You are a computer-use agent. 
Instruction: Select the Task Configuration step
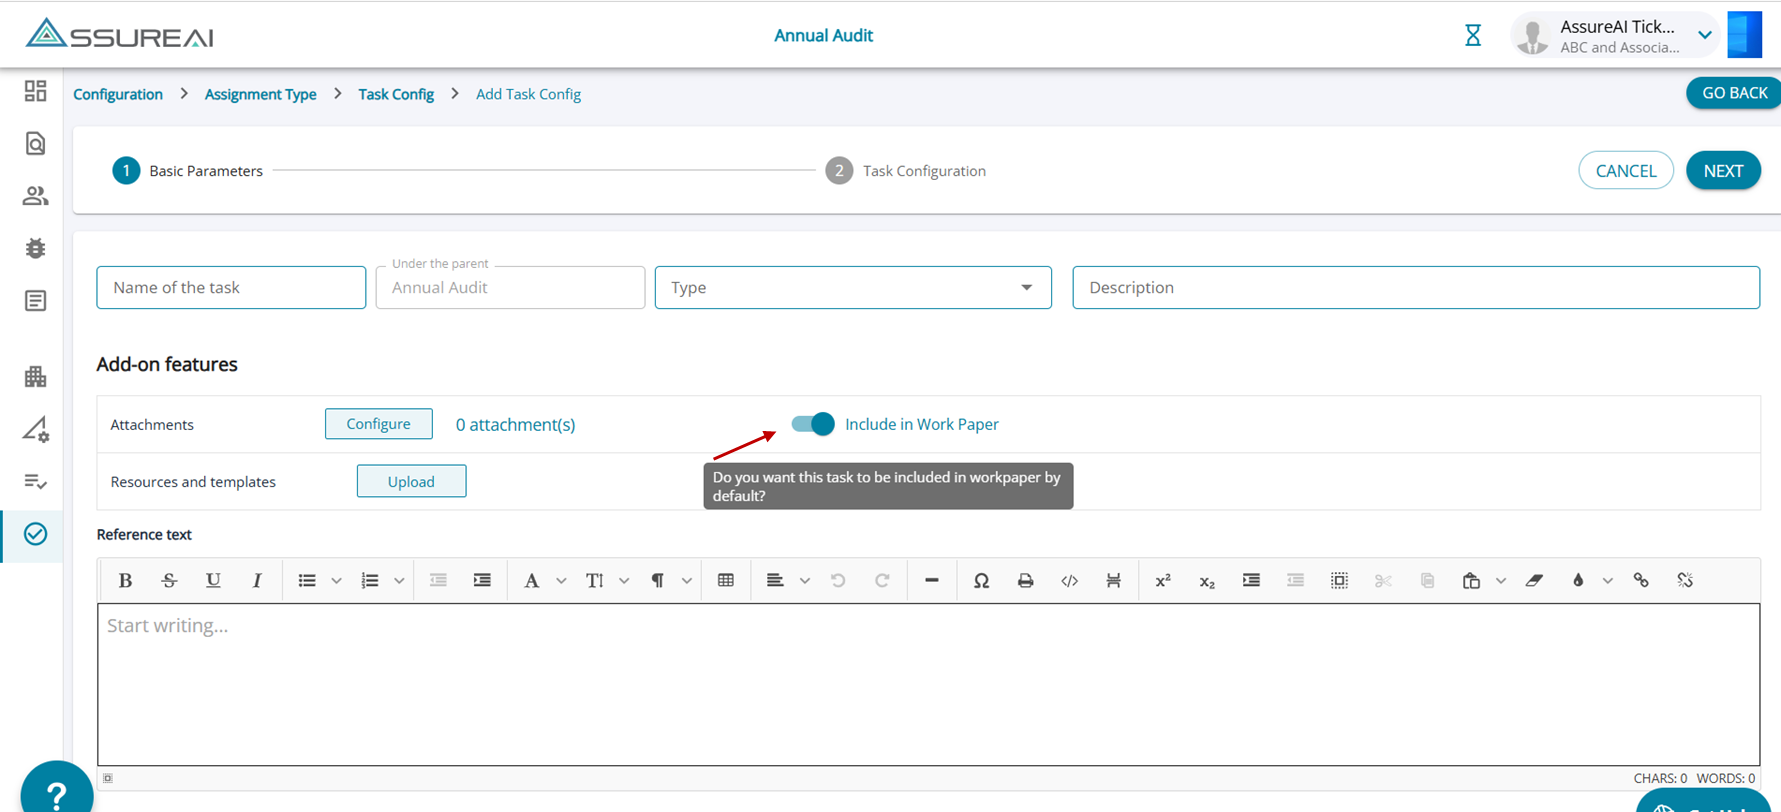[906, 171]
